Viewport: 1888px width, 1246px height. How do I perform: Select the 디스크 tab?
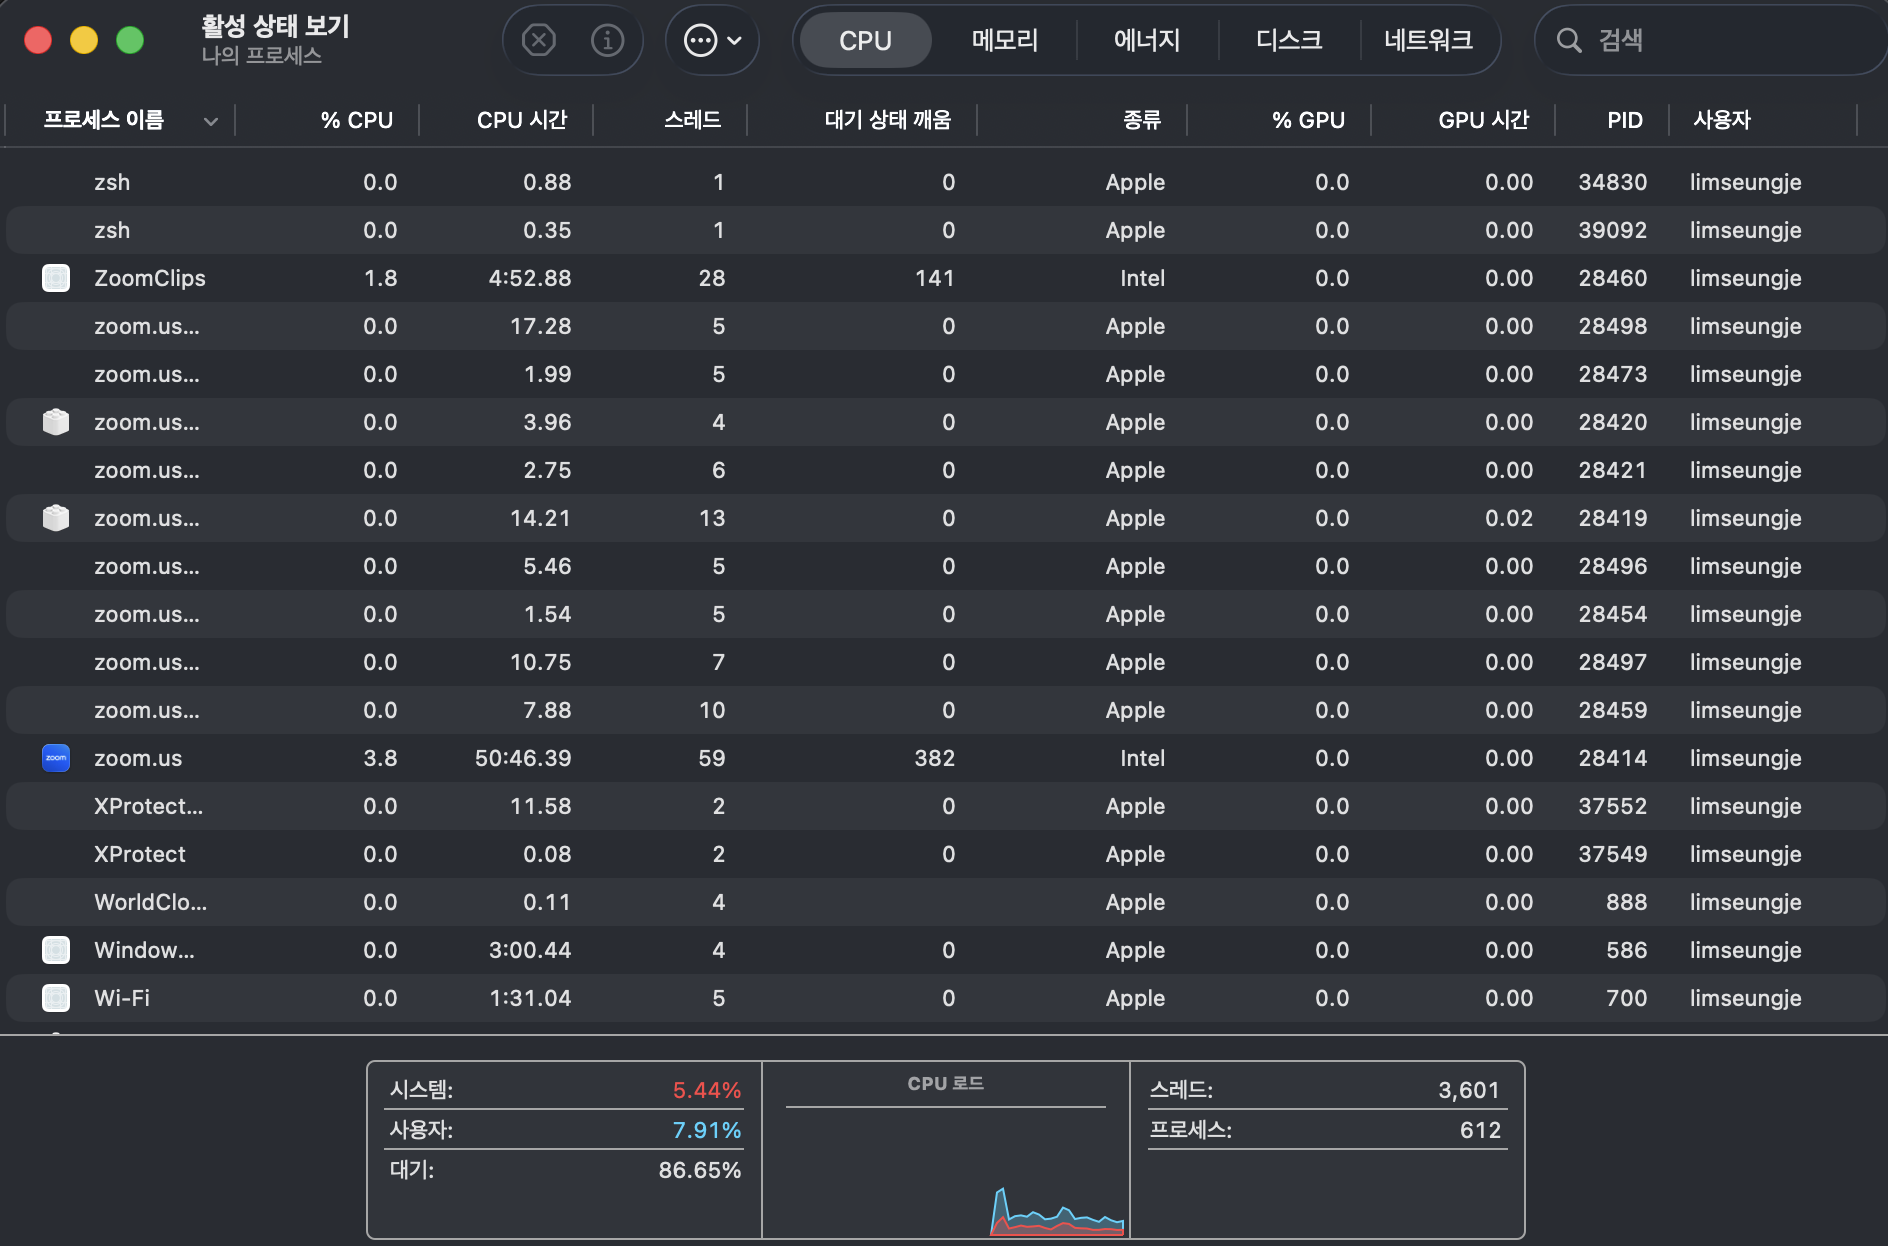pyautogui.click(x=1288, y=40)
